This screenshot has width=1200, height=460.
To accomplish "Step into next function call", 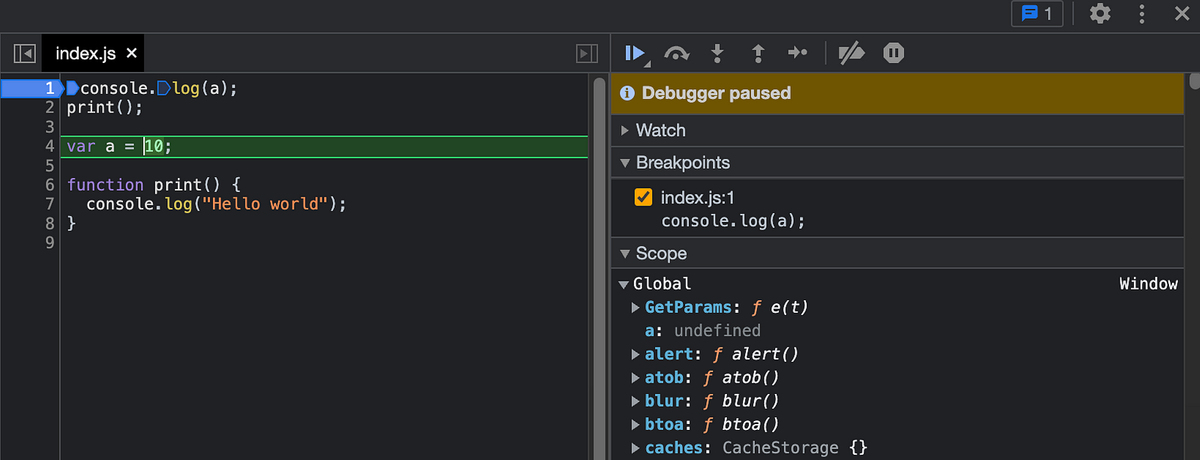I will [717, 53].
